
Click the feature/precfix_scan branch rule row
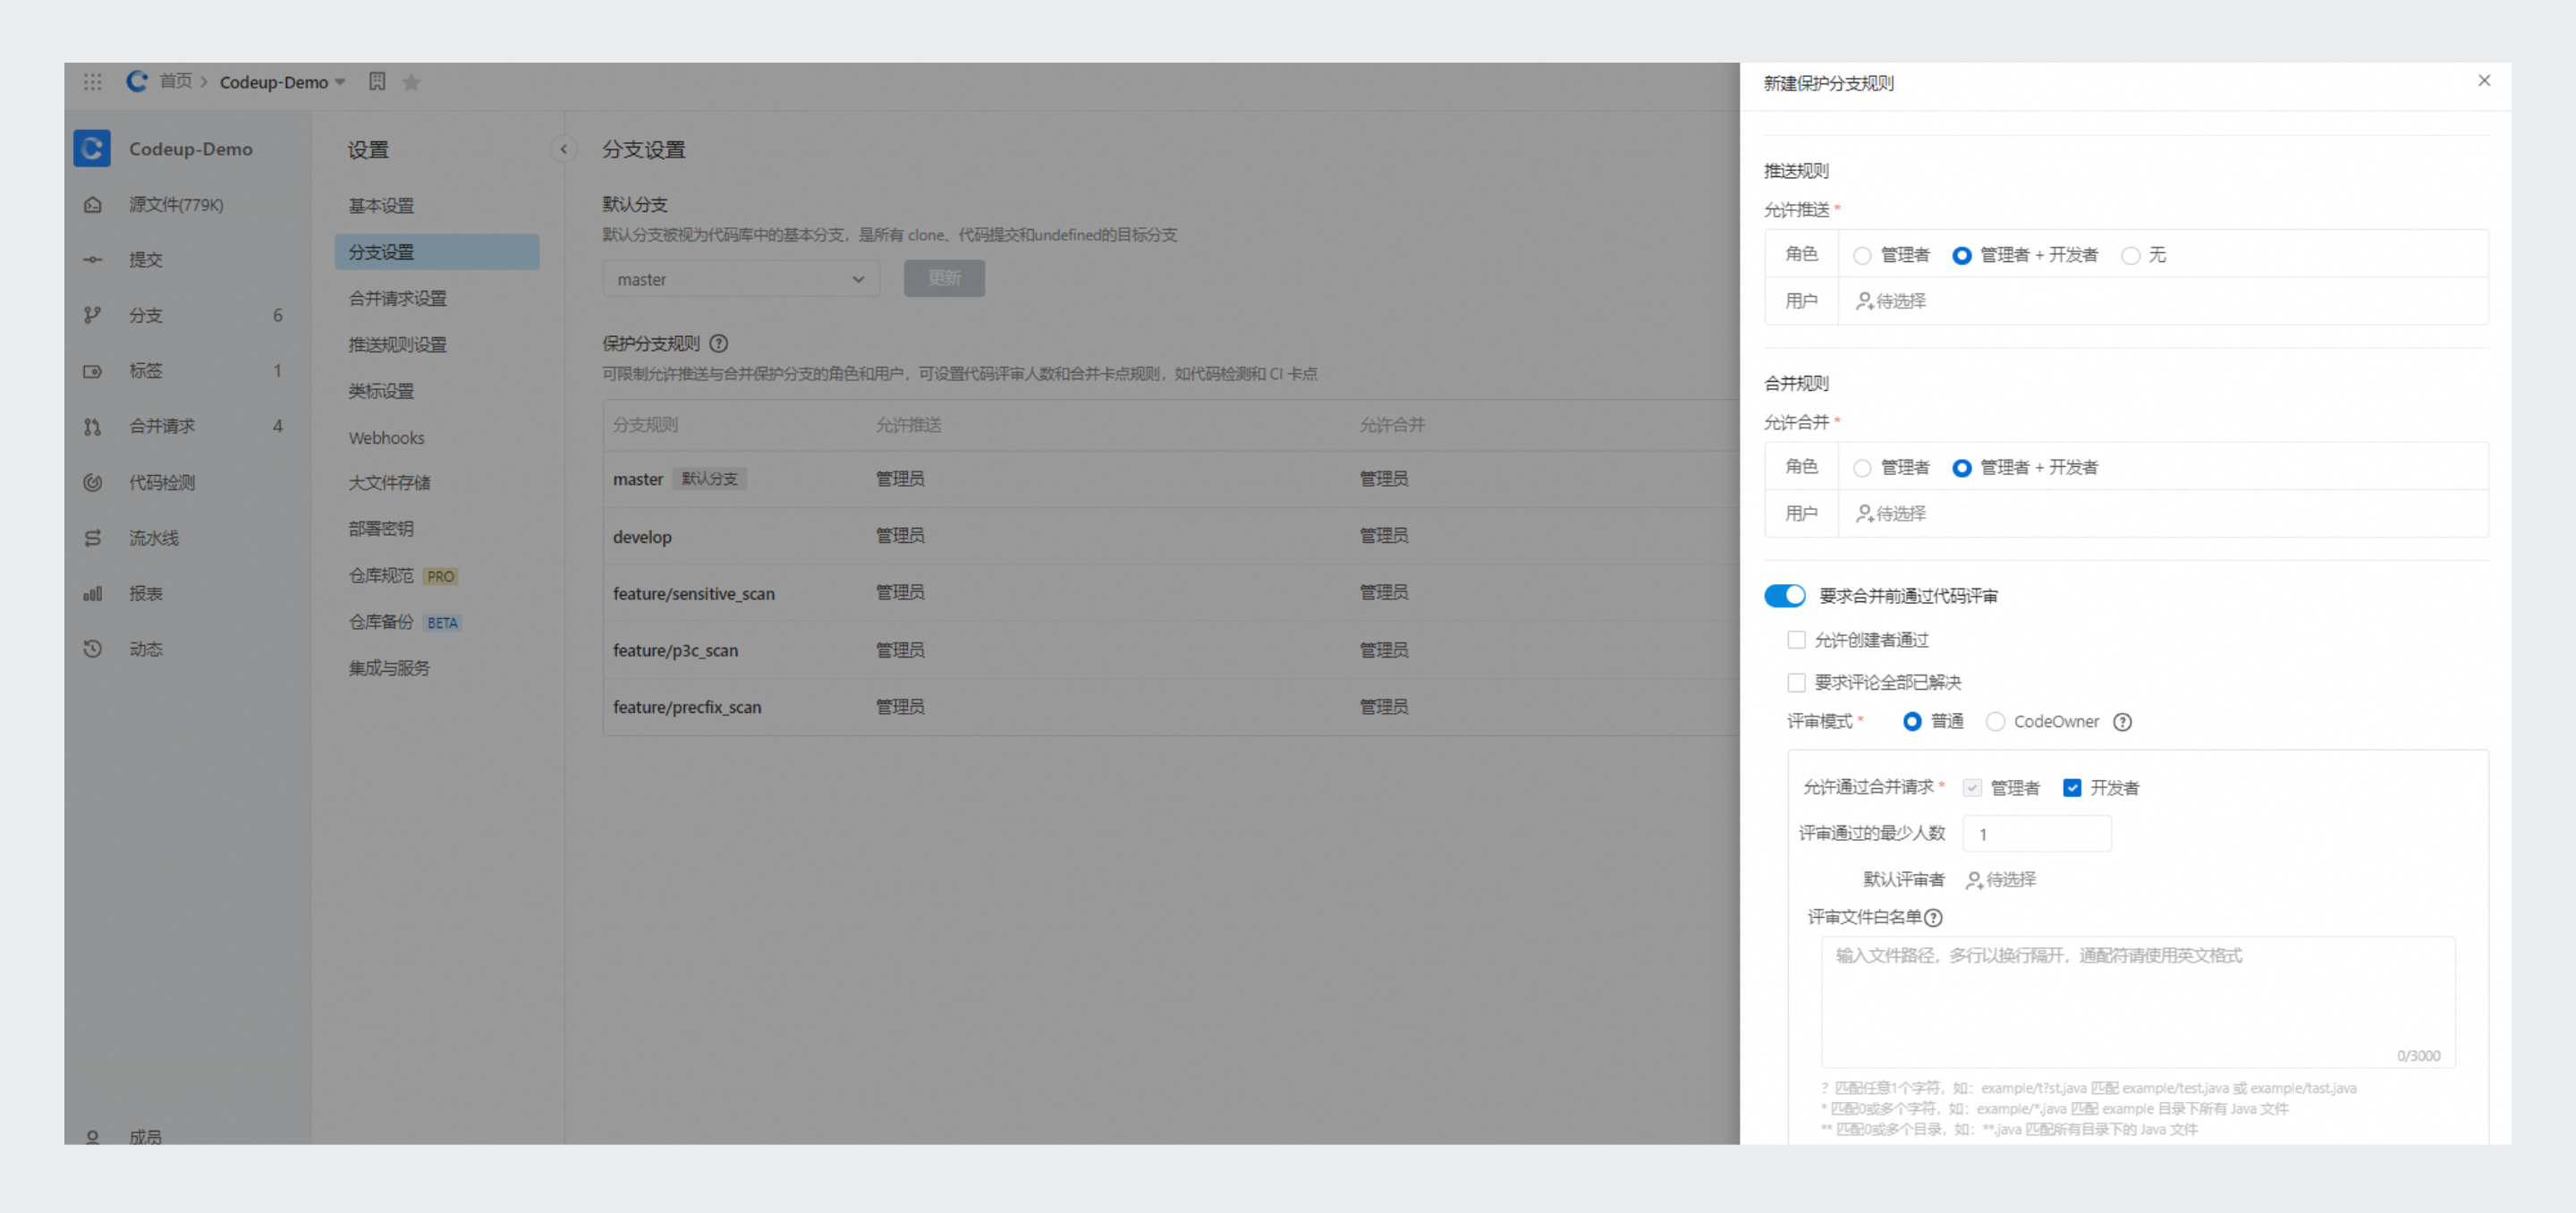[x=1171, y=708]
